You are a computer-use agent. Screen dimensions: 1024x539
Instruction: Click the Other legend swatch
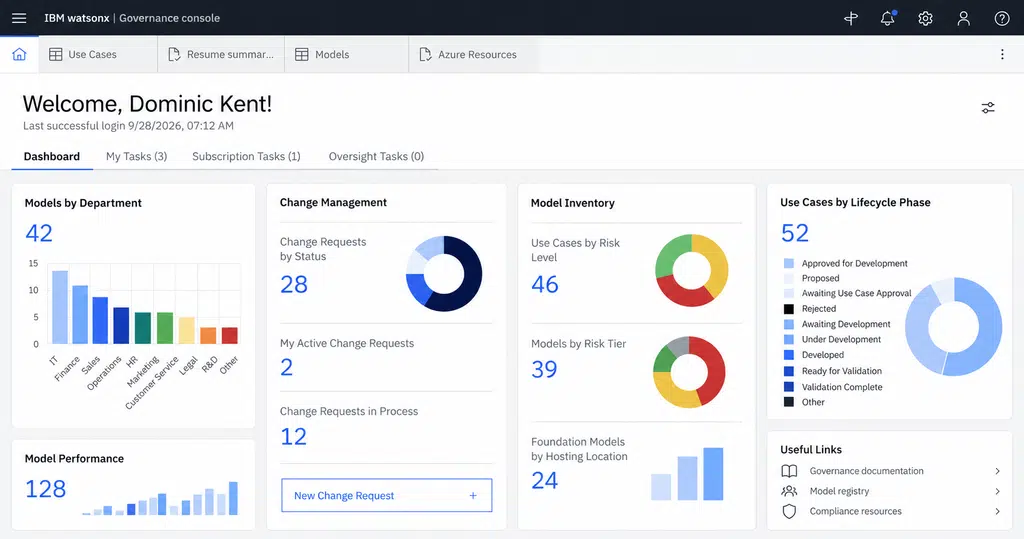click(x=789, y=402)
